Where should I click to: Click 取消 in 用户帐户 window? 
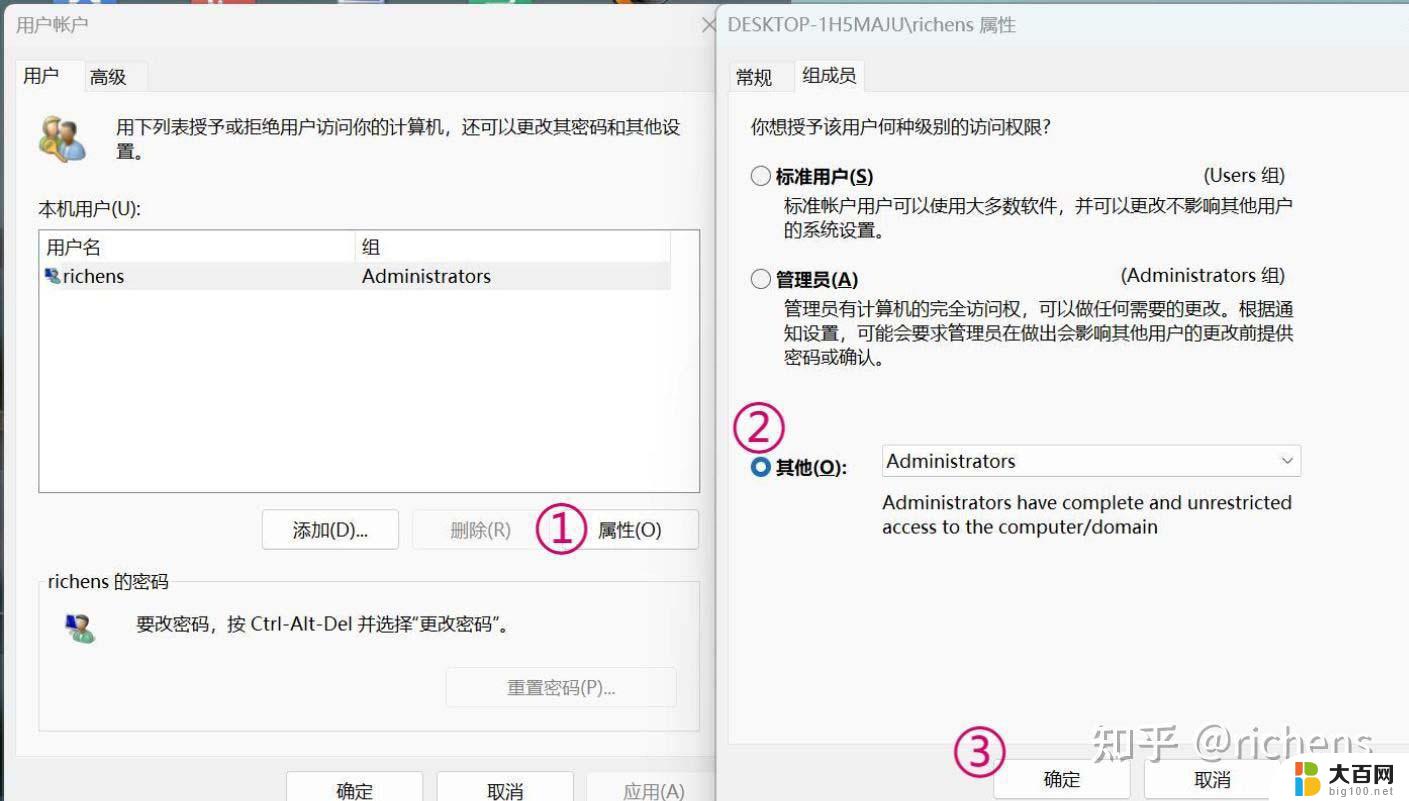coord(505,789)
